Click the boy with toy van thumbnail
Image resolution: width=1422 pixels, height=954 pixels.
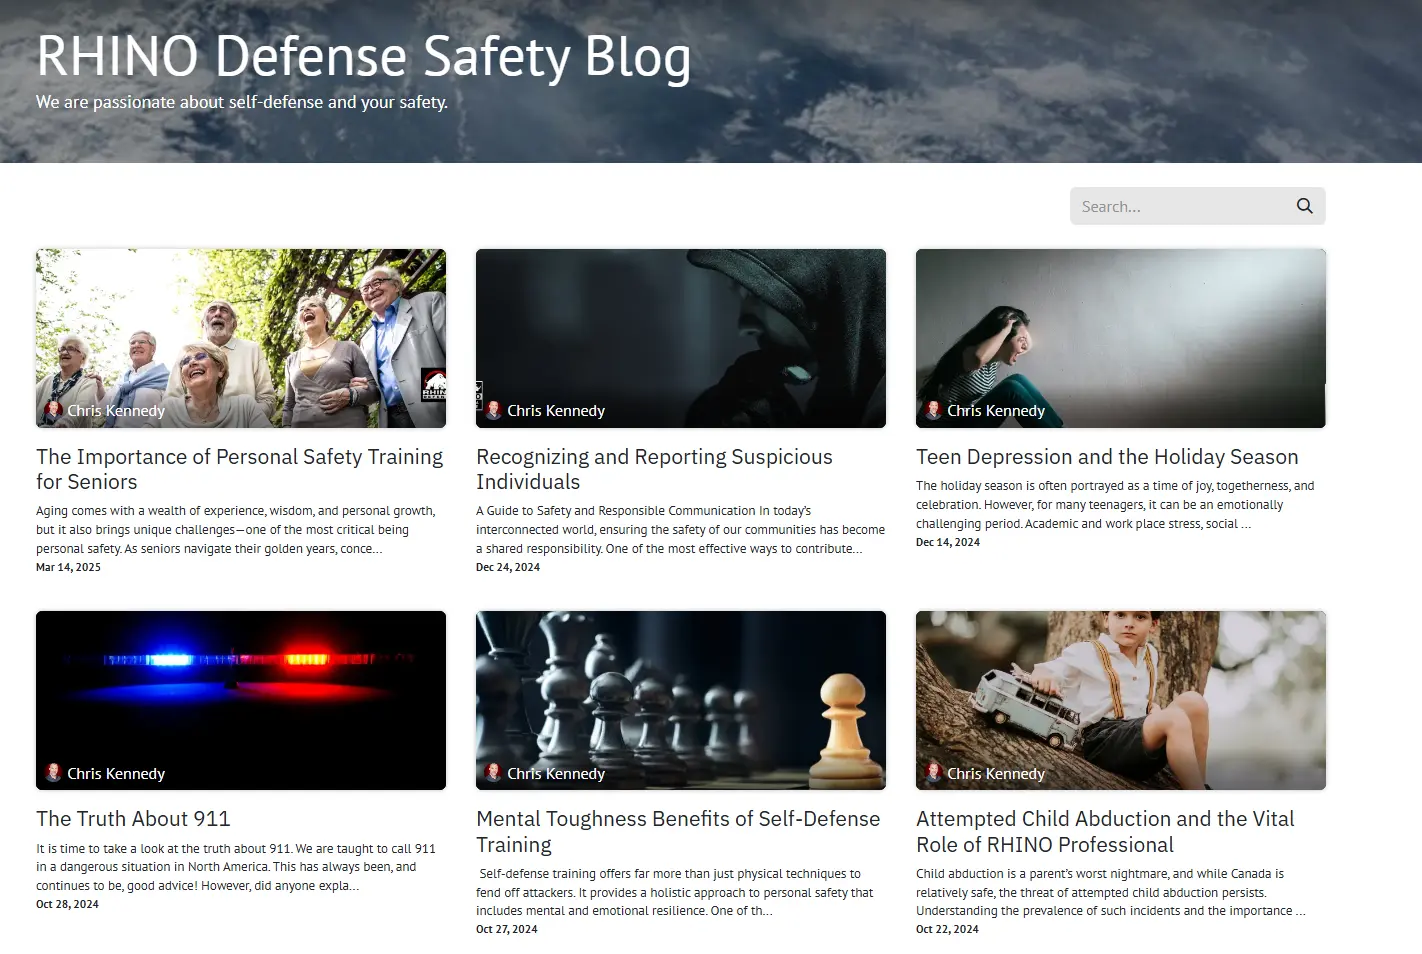(1121, 700)
